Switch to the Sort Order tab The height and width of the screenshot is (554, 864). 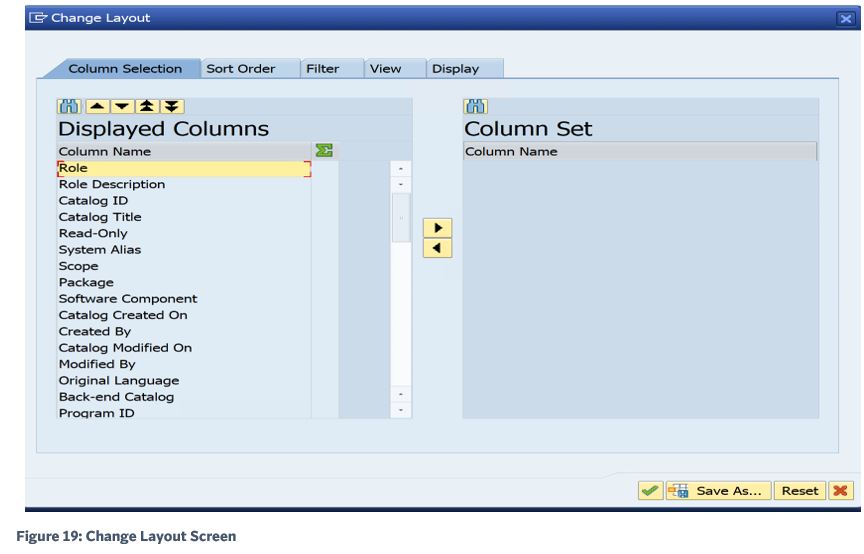pyautogui.click(x=241, y=69)
